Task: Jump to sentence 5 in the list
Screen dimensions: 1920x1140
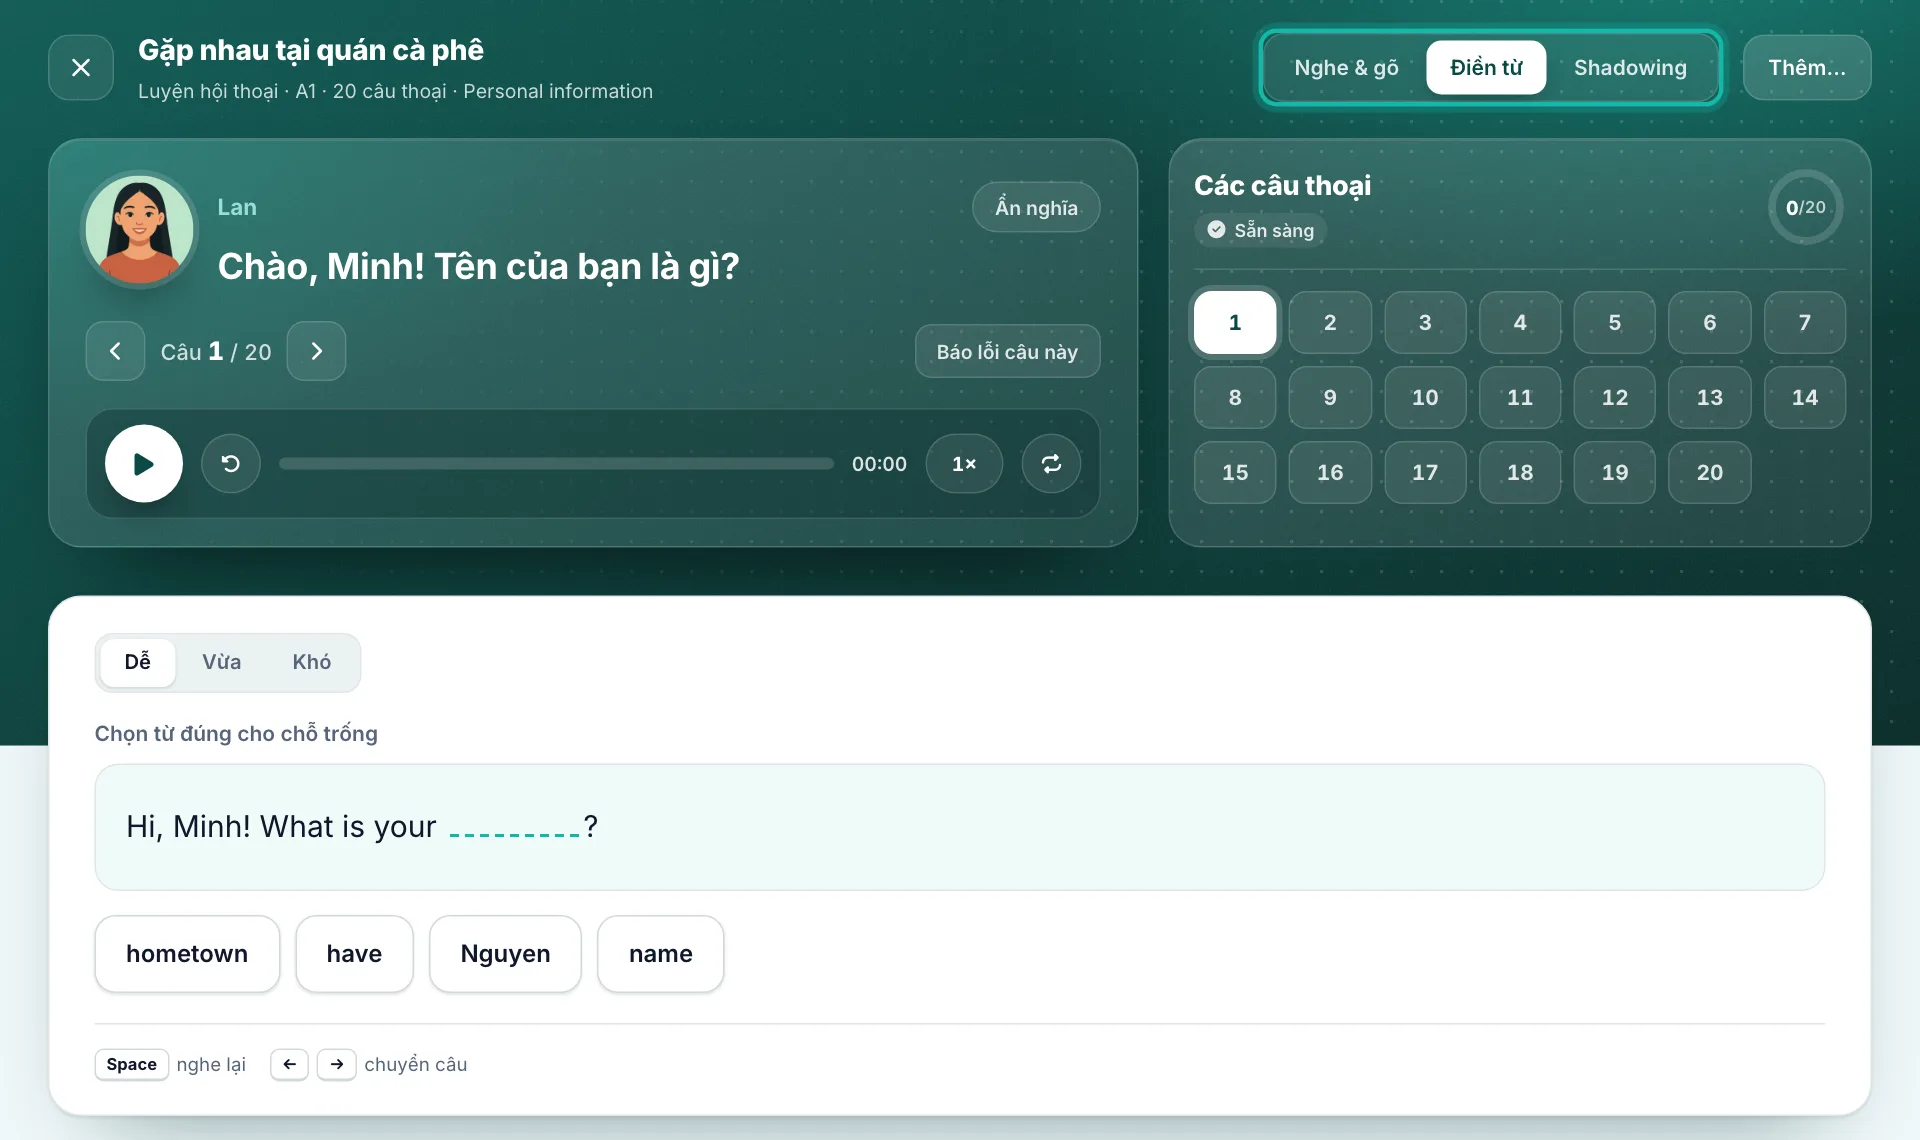Action: [x=1615, y=322]
